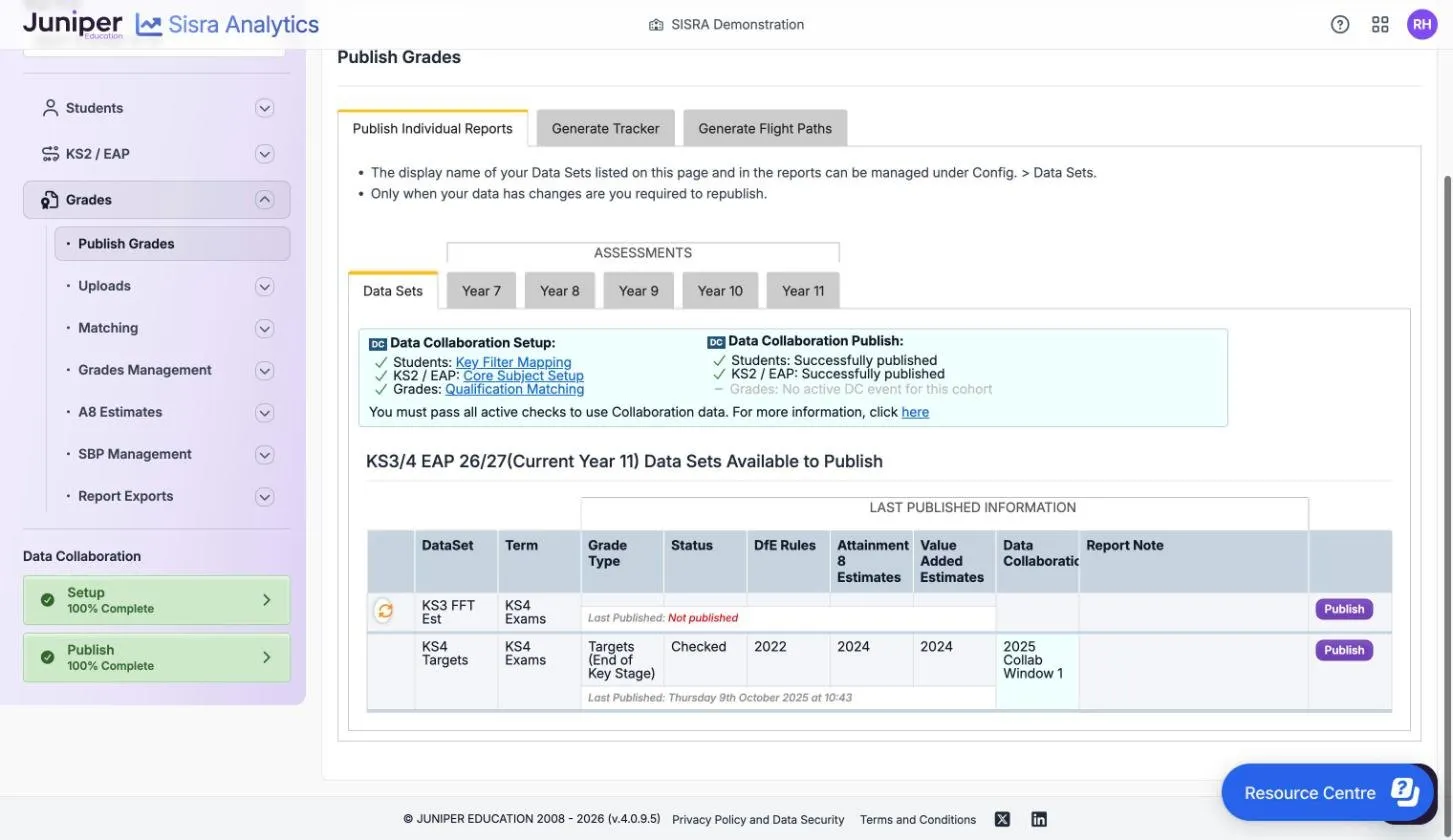Open the help question mark icon
Image resolution: width=1453 pixels, height=840 pixels.
[1340, 25]
